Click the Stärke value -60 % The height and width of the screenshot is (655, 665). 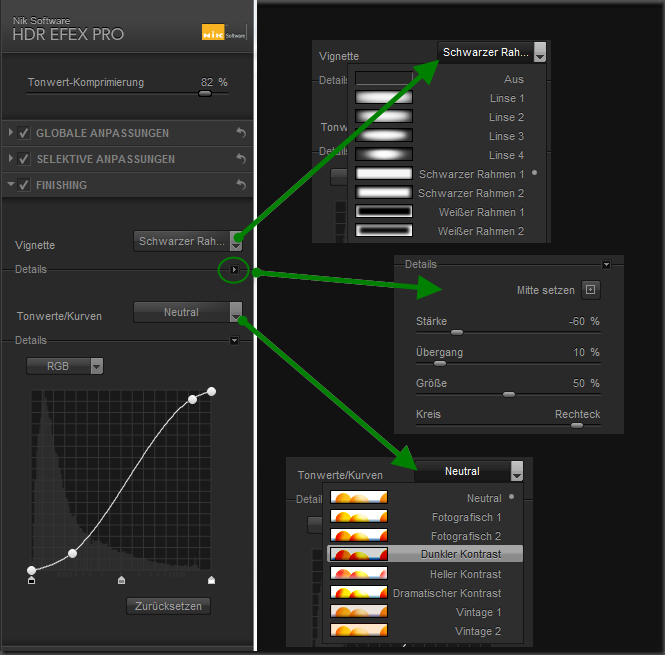point(584,321)
